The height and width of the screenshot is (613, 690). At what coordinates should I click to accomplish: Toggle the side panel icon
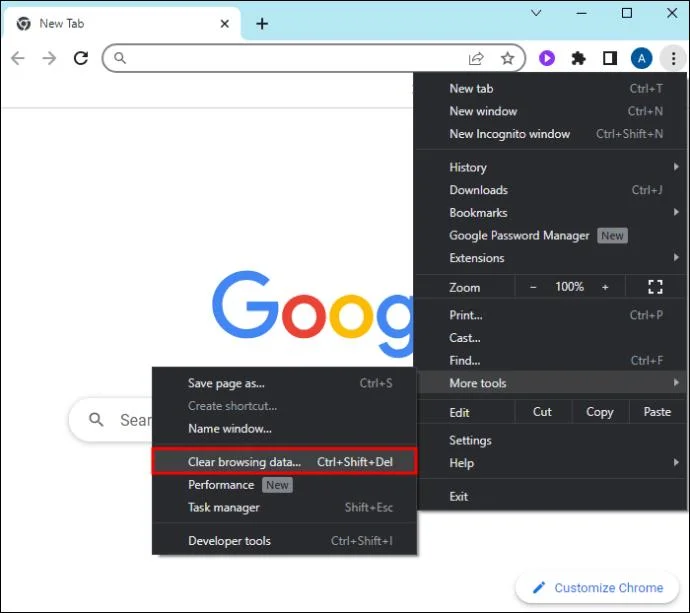click(610, 58)
